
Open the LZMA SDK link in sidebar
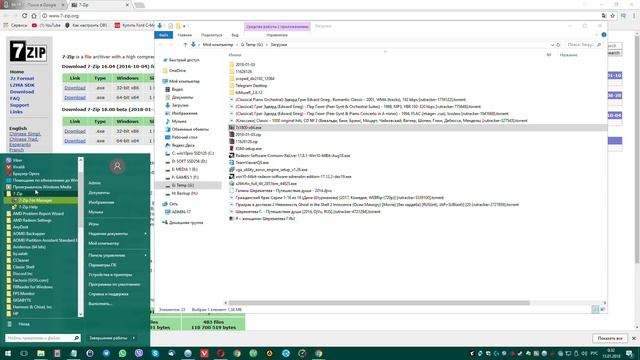coord(22,85)
